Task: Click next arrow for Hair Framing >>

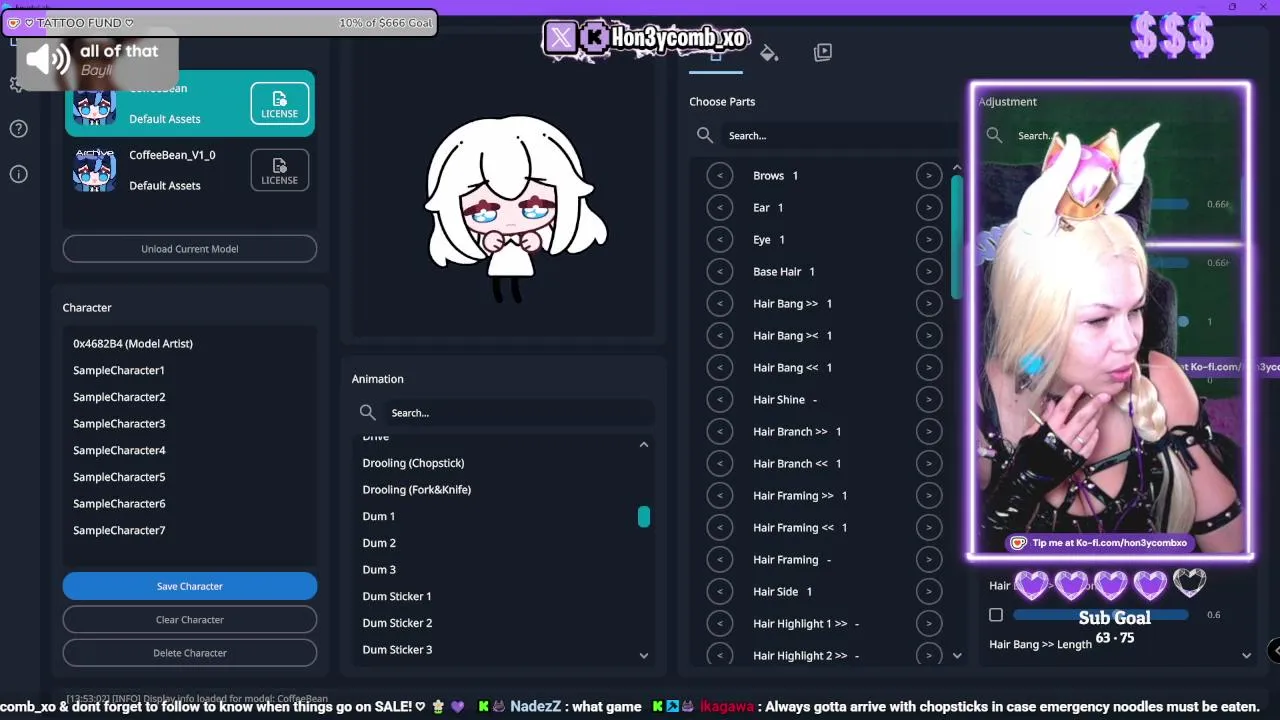Action: tap(929, 496)
